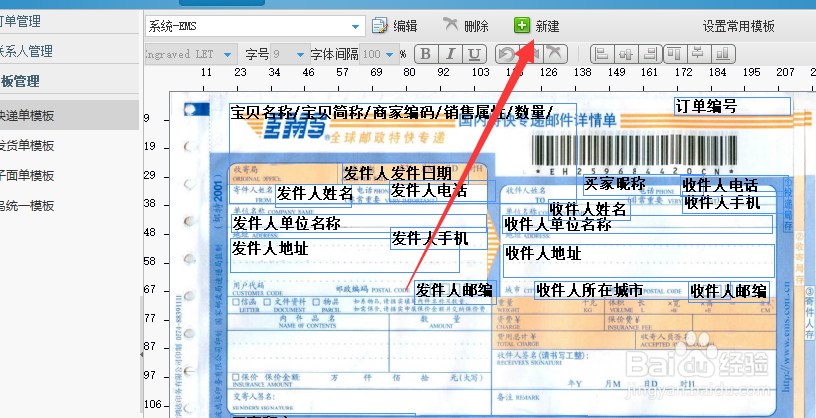Click the delete X icon in format toolbar
Screen dimensions: 816x418
(555, 54)
